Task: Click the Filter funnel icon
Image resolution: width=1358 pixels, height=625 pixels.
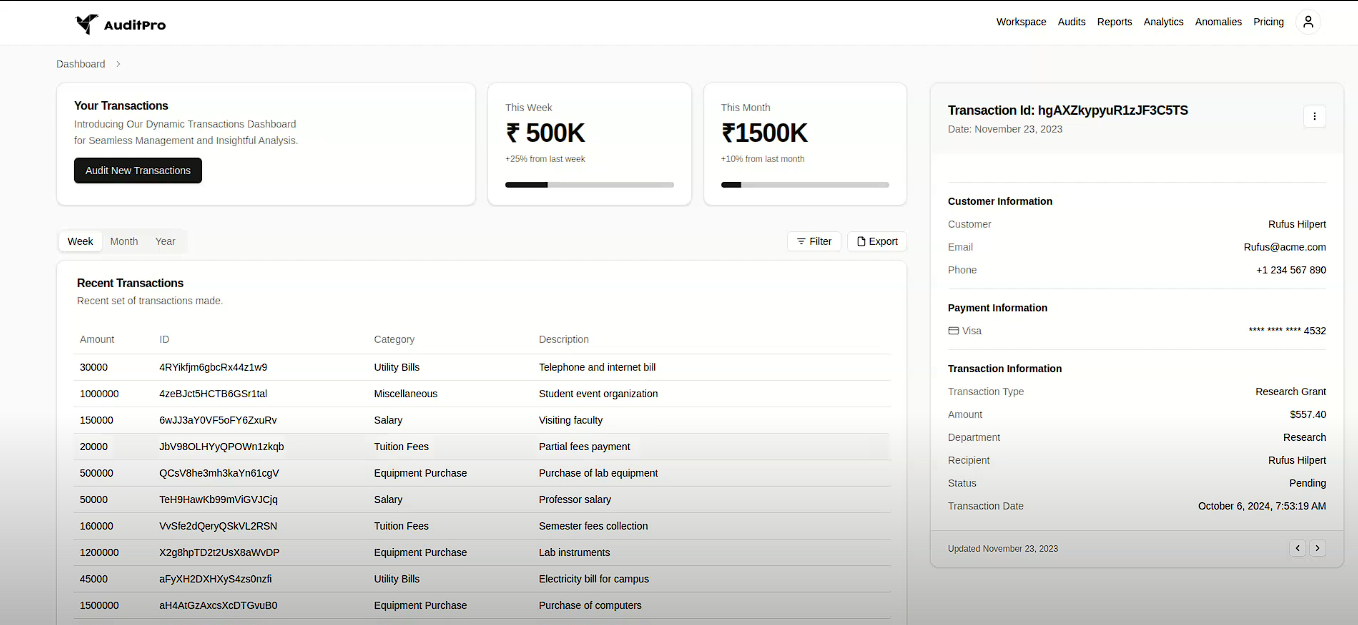Action: 800,241
